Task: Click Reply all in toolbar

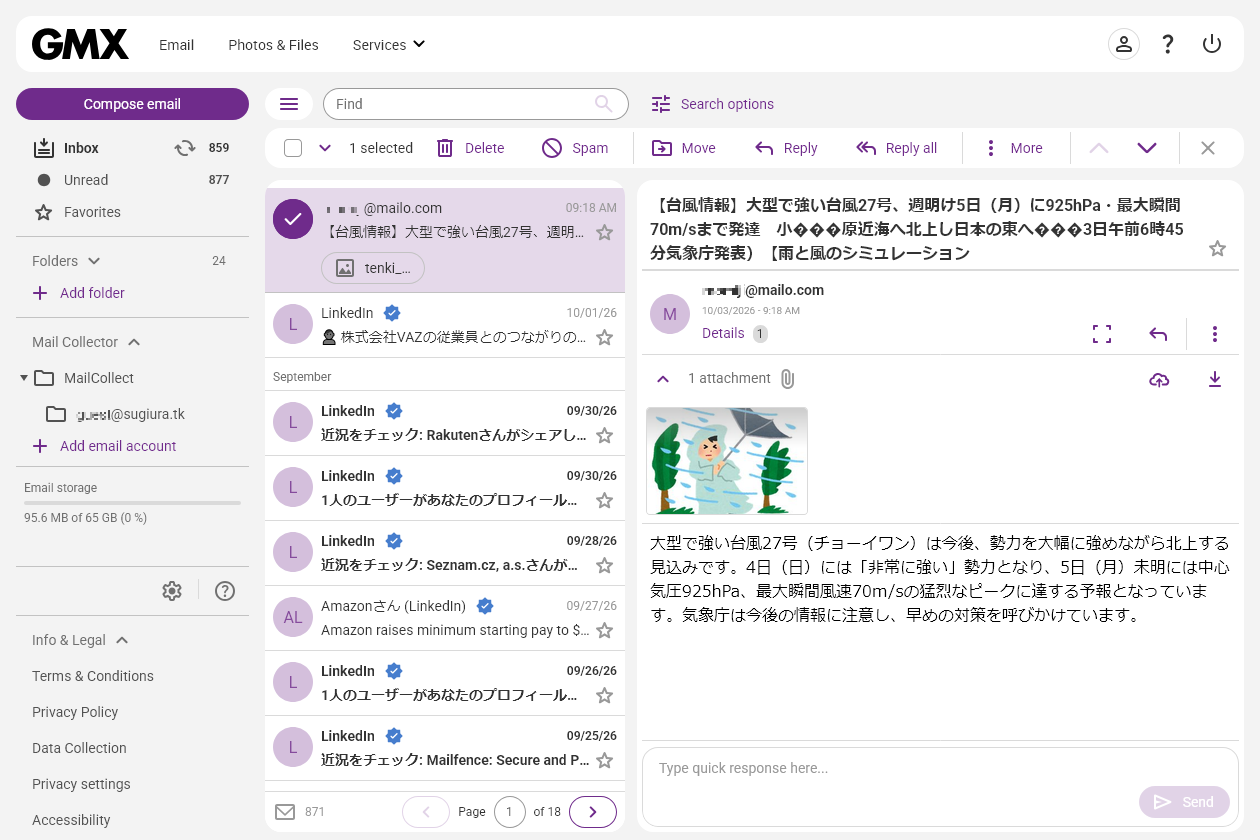Action: coord(897,148)
